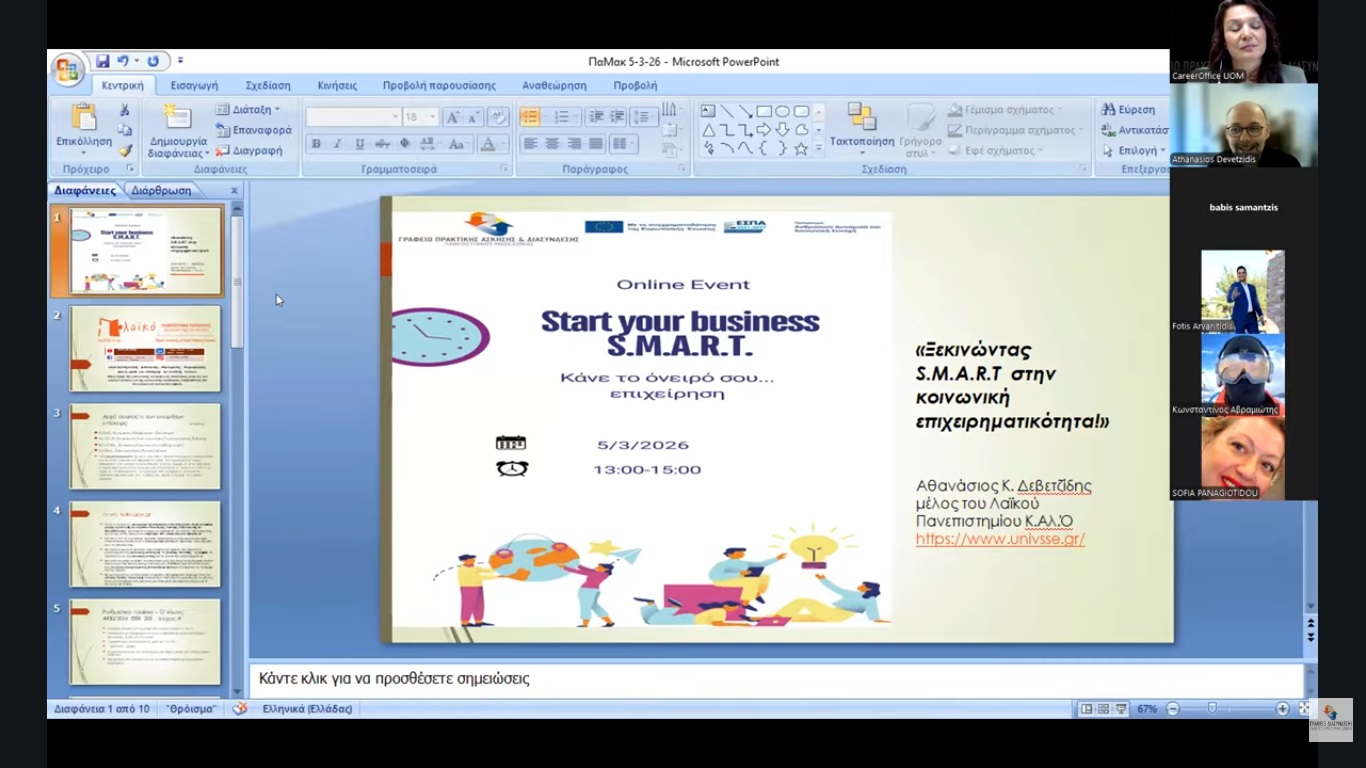Viewport: 1366px width, 768px height.
Task: Switch to the Διάρθρωση outline tab
Action: coord(161,190)
